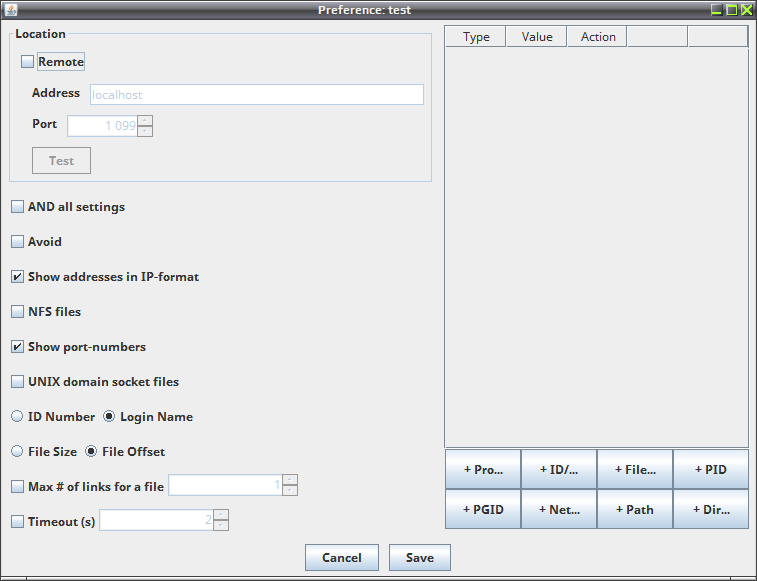Viewport: 757px width, 581px height.
Task: Decrease max links spinner value
Action: [290, 490]
